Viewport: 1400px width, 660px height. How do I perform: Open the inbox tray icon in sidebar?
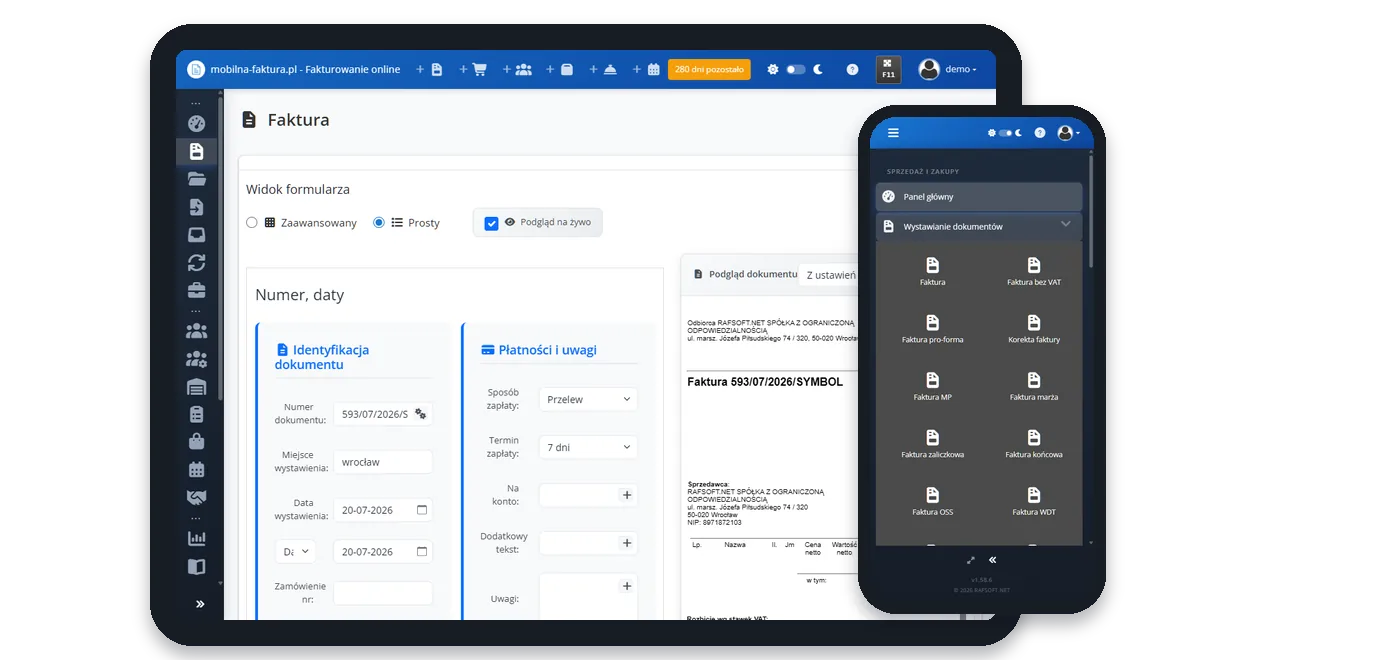[196, 235]
